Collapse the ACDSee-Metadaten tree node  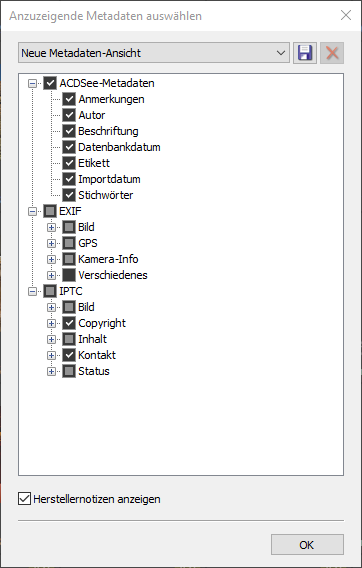pyautogui.click(x=33, y=83)
